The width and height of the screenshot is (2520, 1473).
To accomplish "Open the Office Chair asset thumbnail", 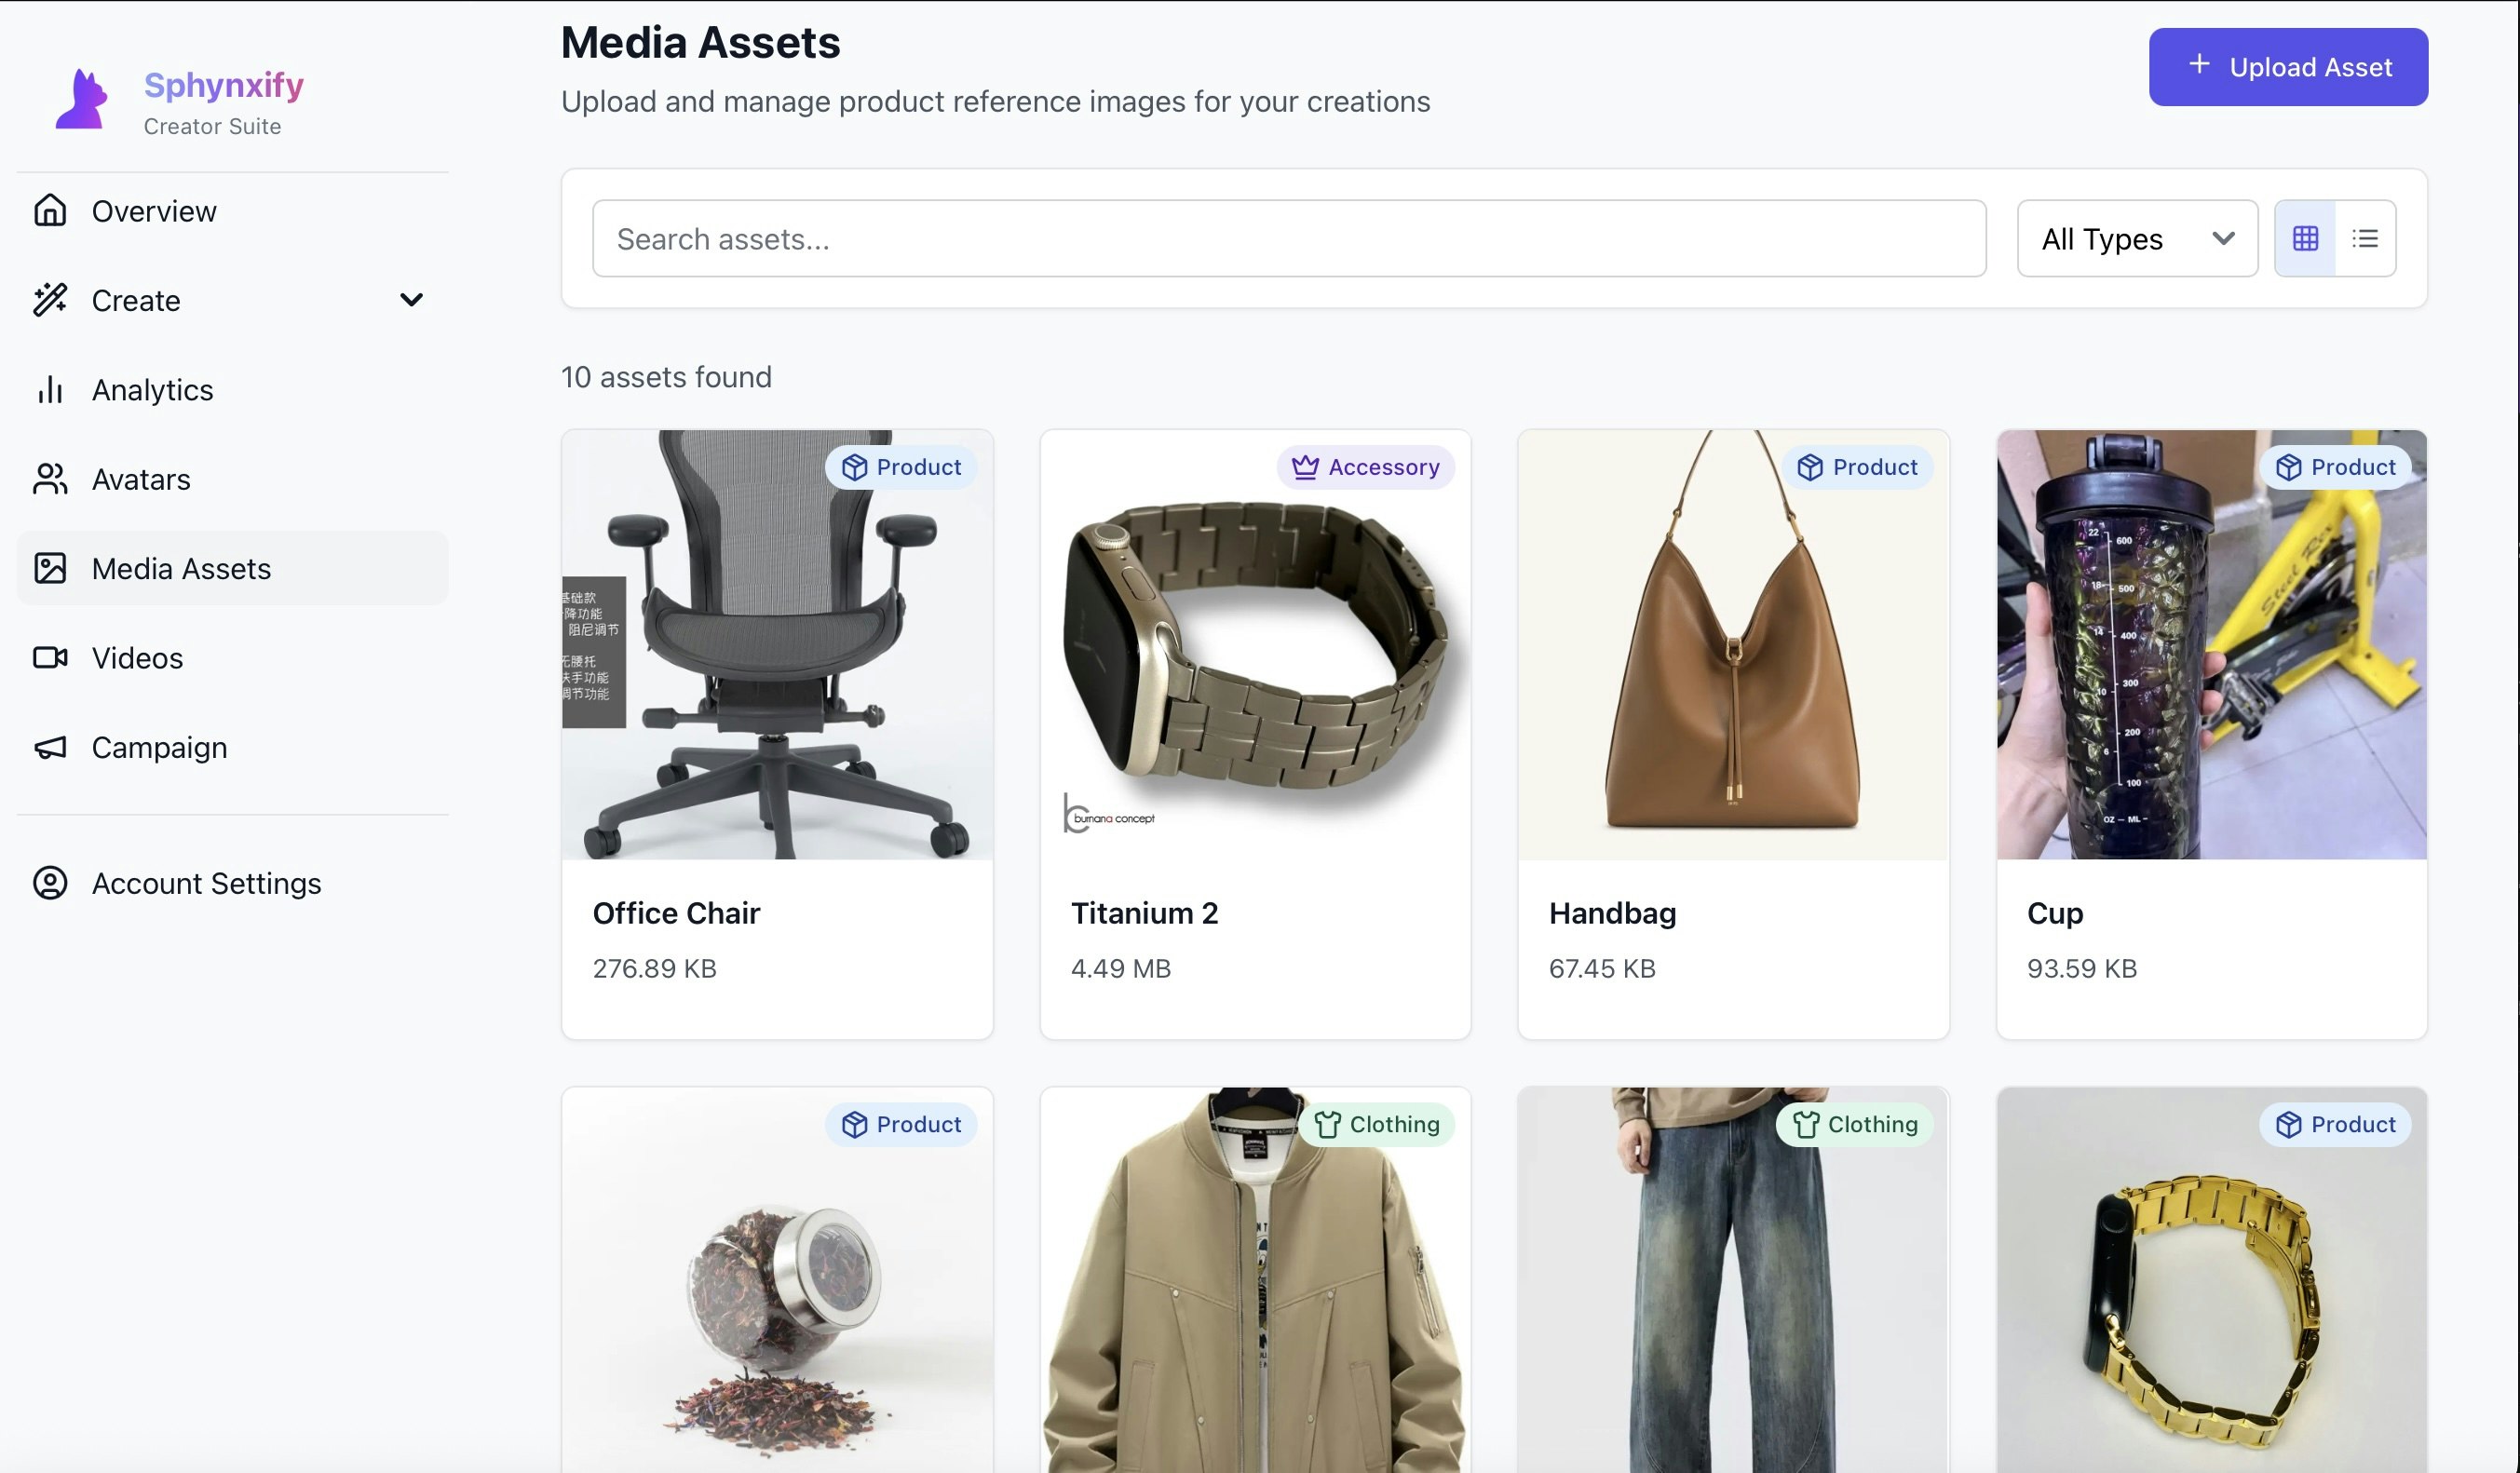I will click(x=777, y=645).
